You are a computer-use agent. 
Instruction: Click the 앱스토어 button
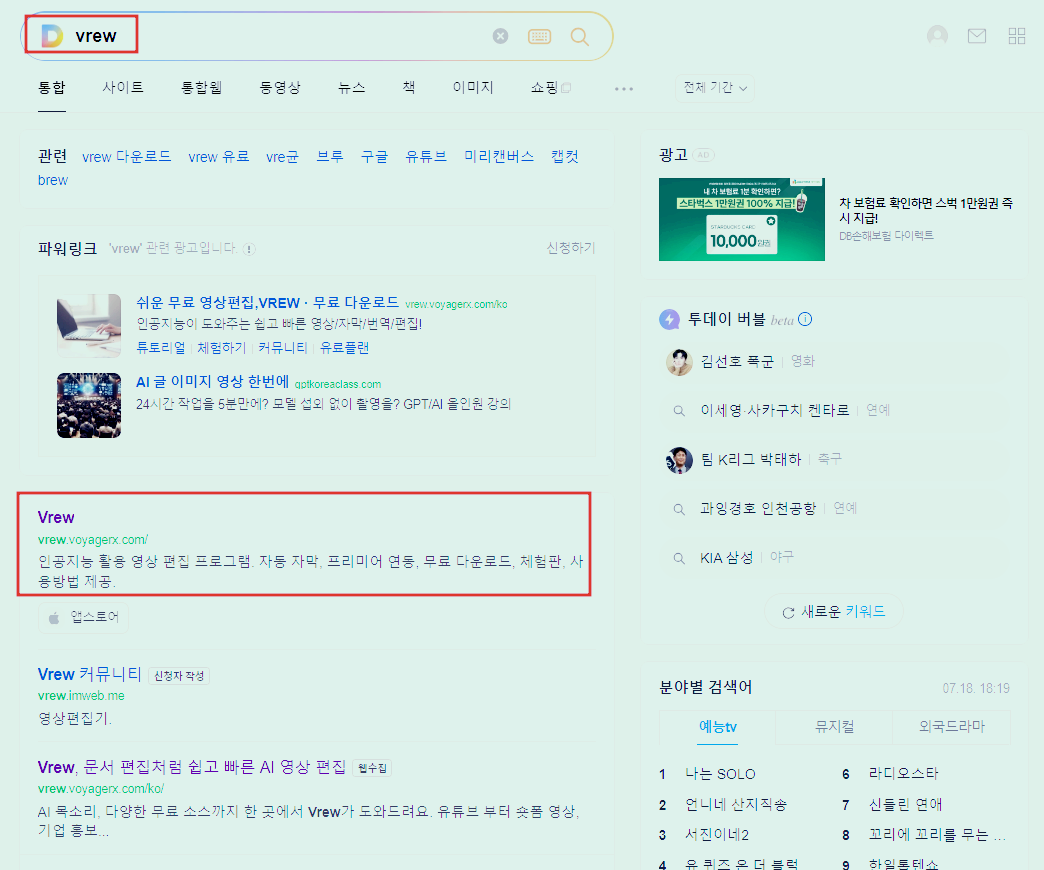[x=83, y=618]
